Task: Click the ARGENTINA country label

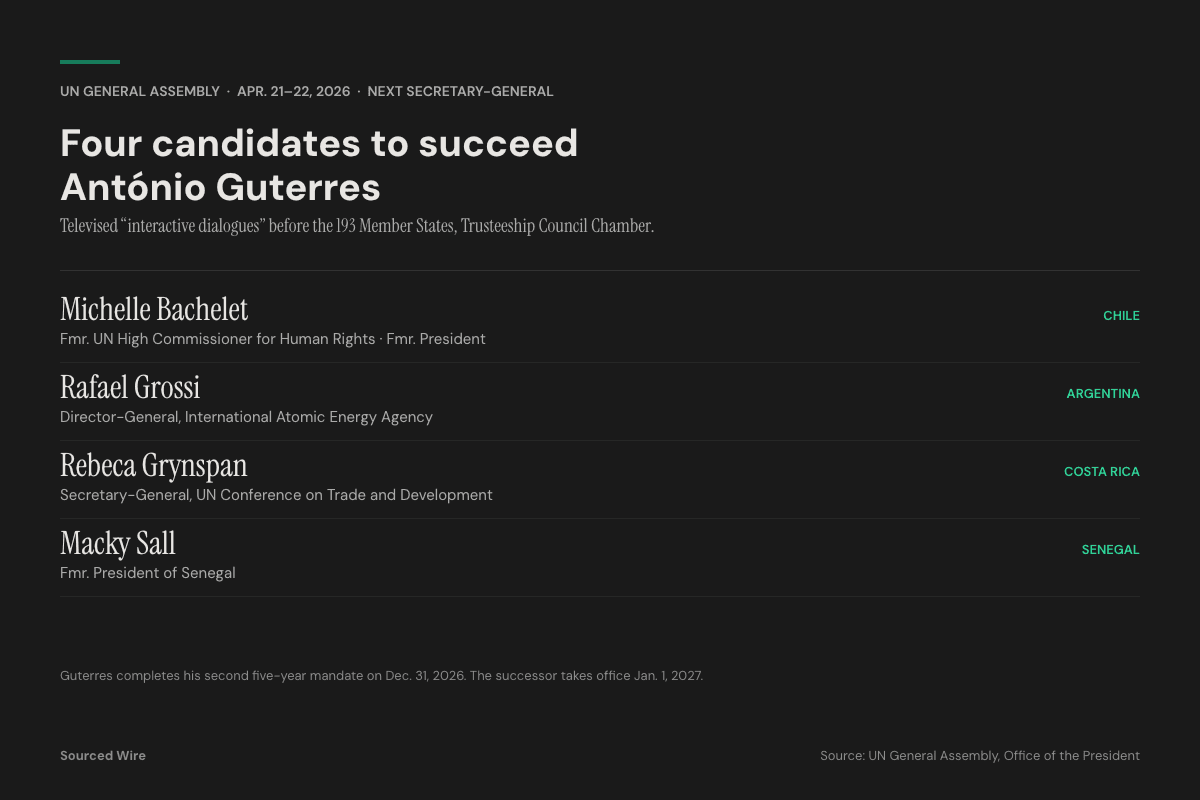Action: 1103,393
